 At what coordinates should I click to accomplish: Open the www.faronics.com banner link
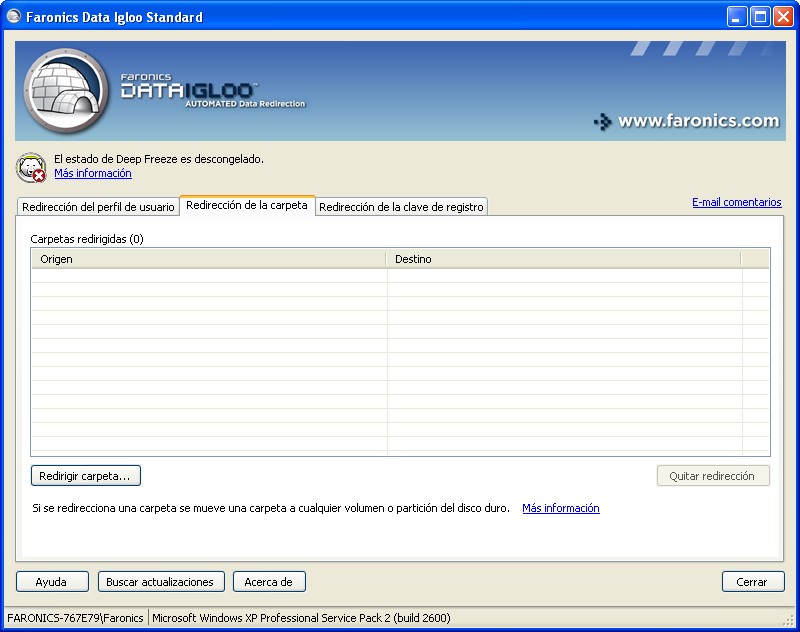pos(687,121)
